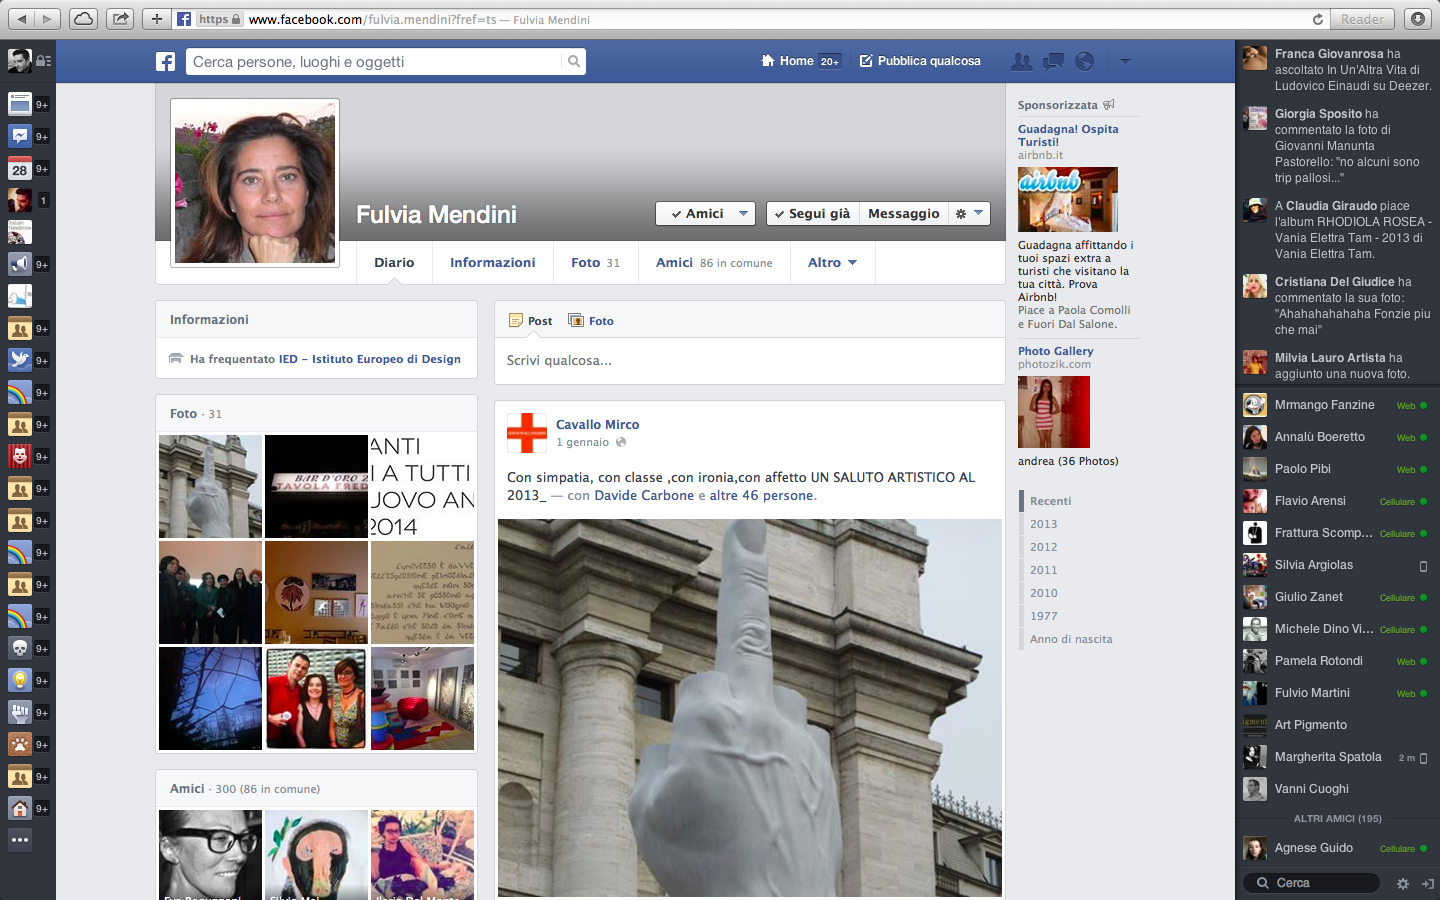The image size is (1440, 900).
Task: Open notifications globe icon
Action: (1084, 62)
